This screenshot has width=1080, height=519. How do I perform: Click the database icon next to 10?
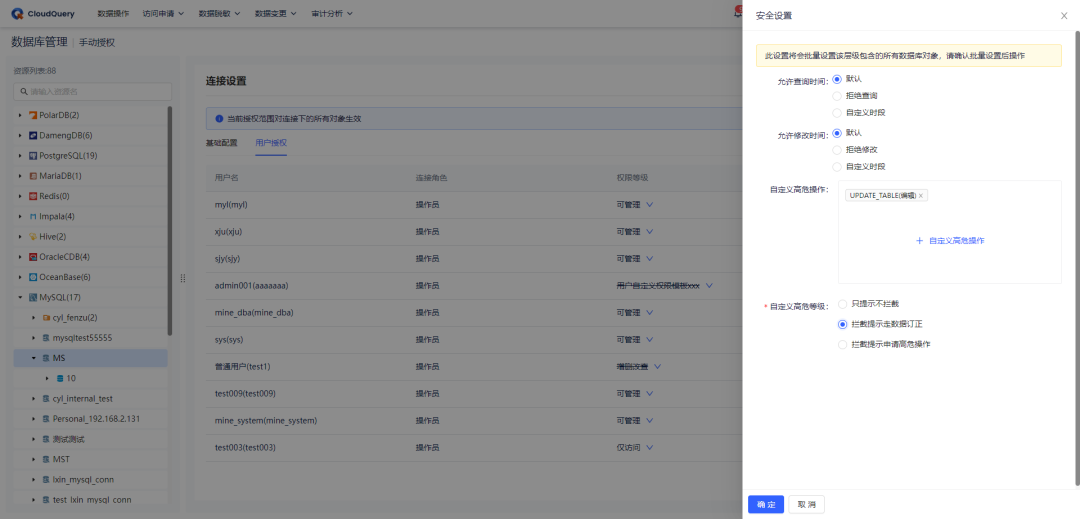point(60,379)
